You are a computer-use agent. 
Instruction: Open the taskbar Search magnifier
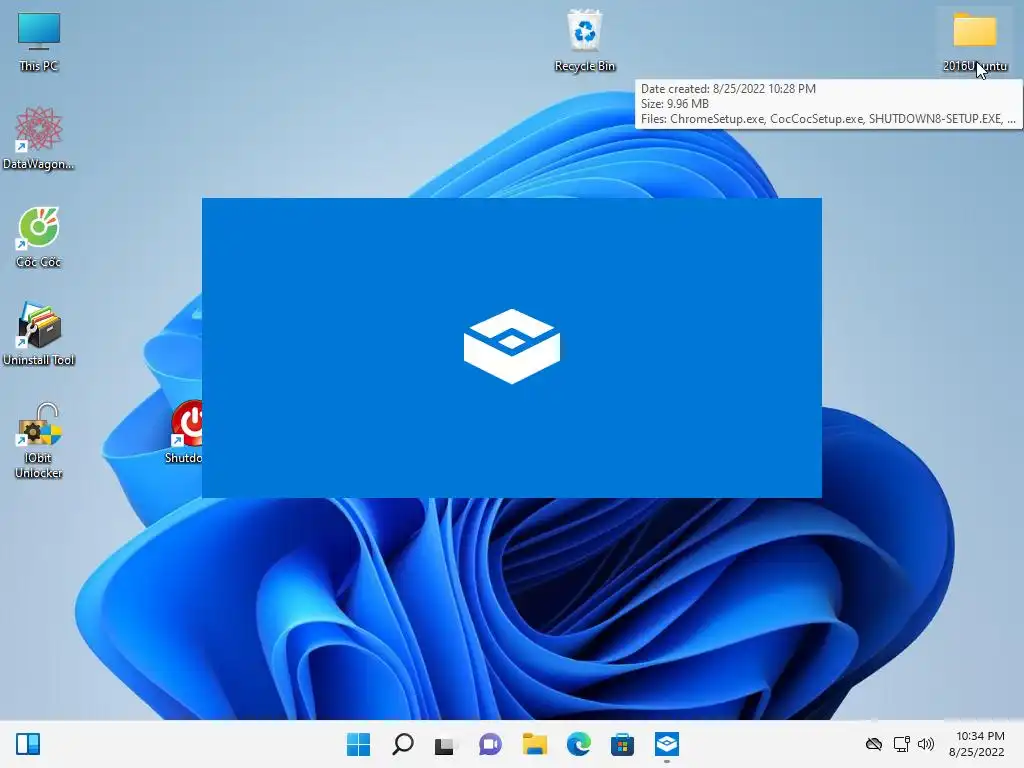402,744
